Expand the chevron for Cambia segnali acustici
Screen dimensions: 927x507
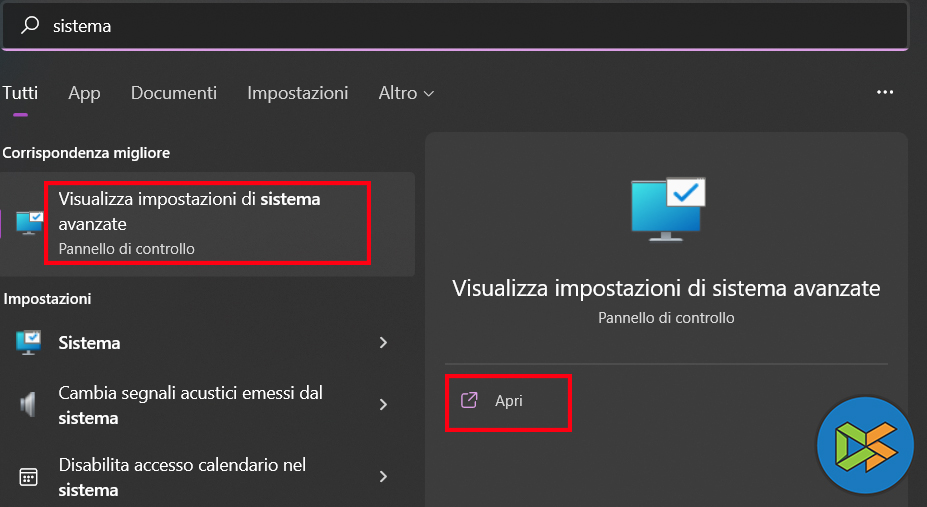coord(383,405)
